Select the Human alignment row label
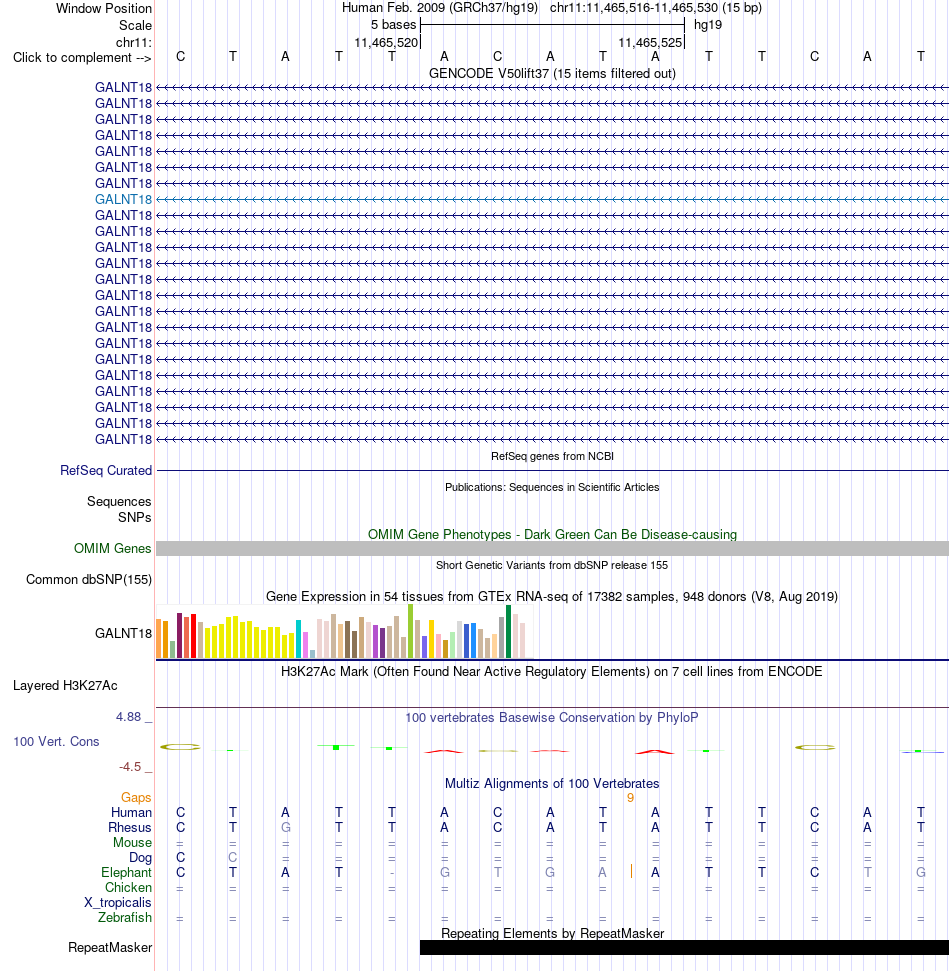Image resolution: width=950 pixels, height=971 pixels. point(131,812)
